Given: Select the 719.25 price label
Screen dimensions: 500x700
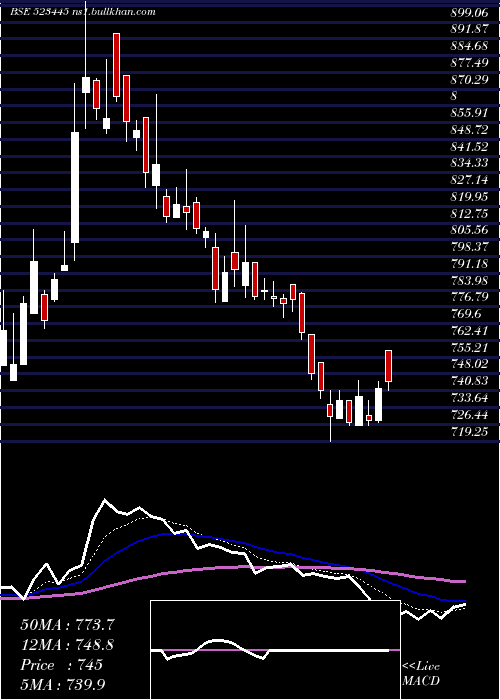Looking at the screenshot, I should [x=469, y=431].
